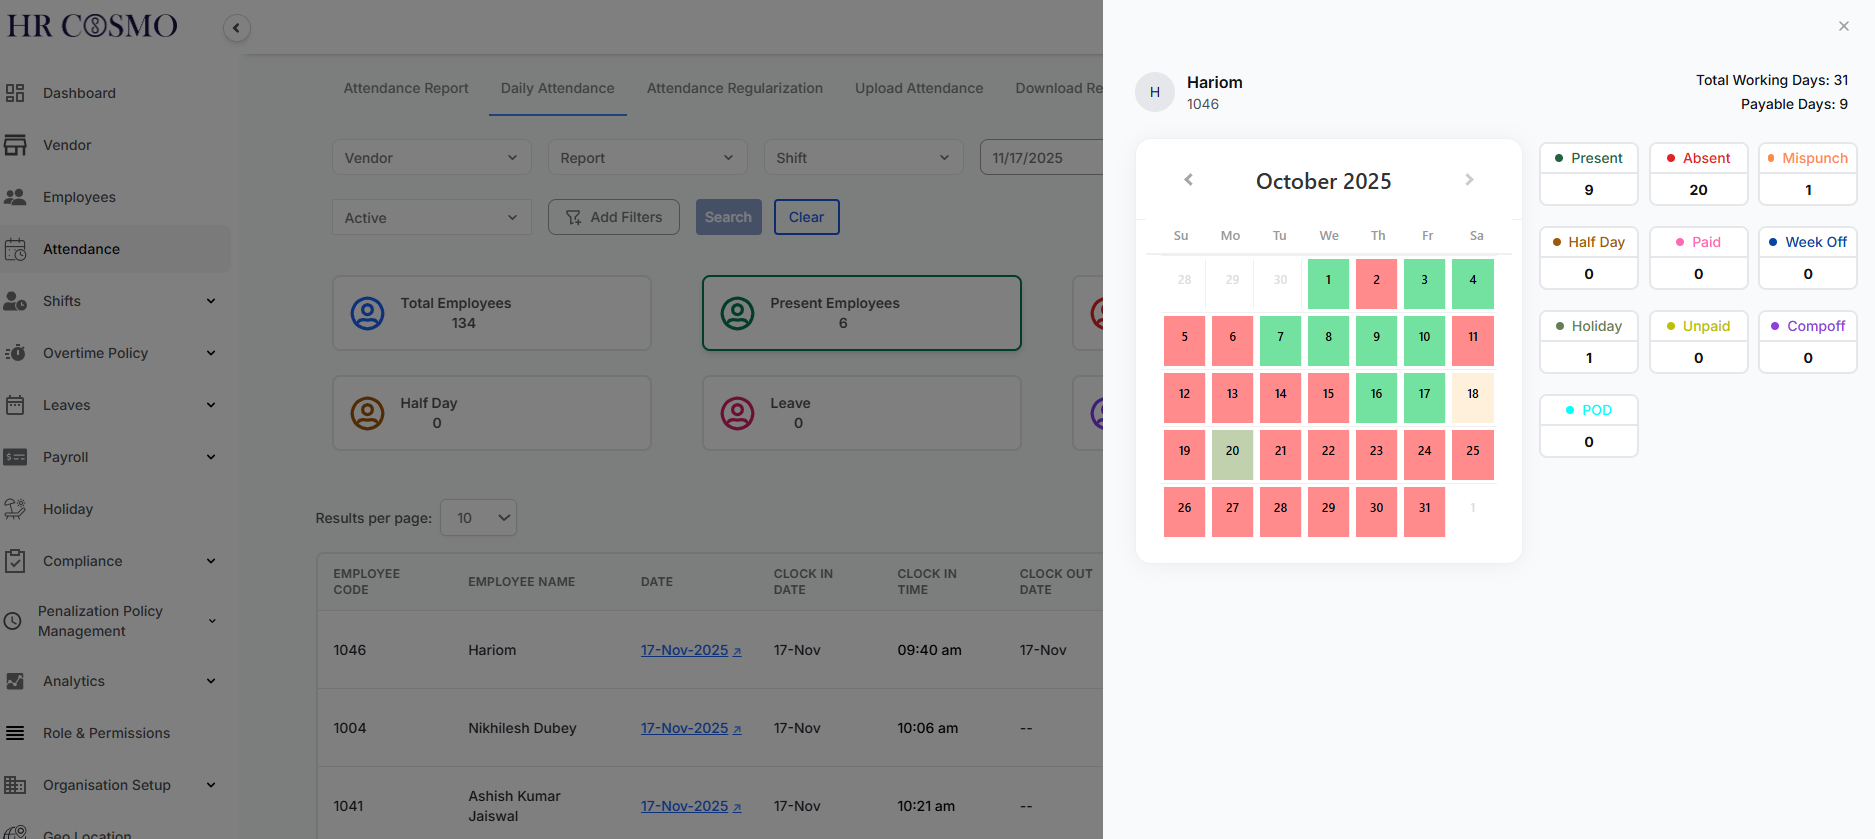The image size is (1875, 839).
Task: Expand the Shifts sidebar menu
Action: tap(210, 301)
